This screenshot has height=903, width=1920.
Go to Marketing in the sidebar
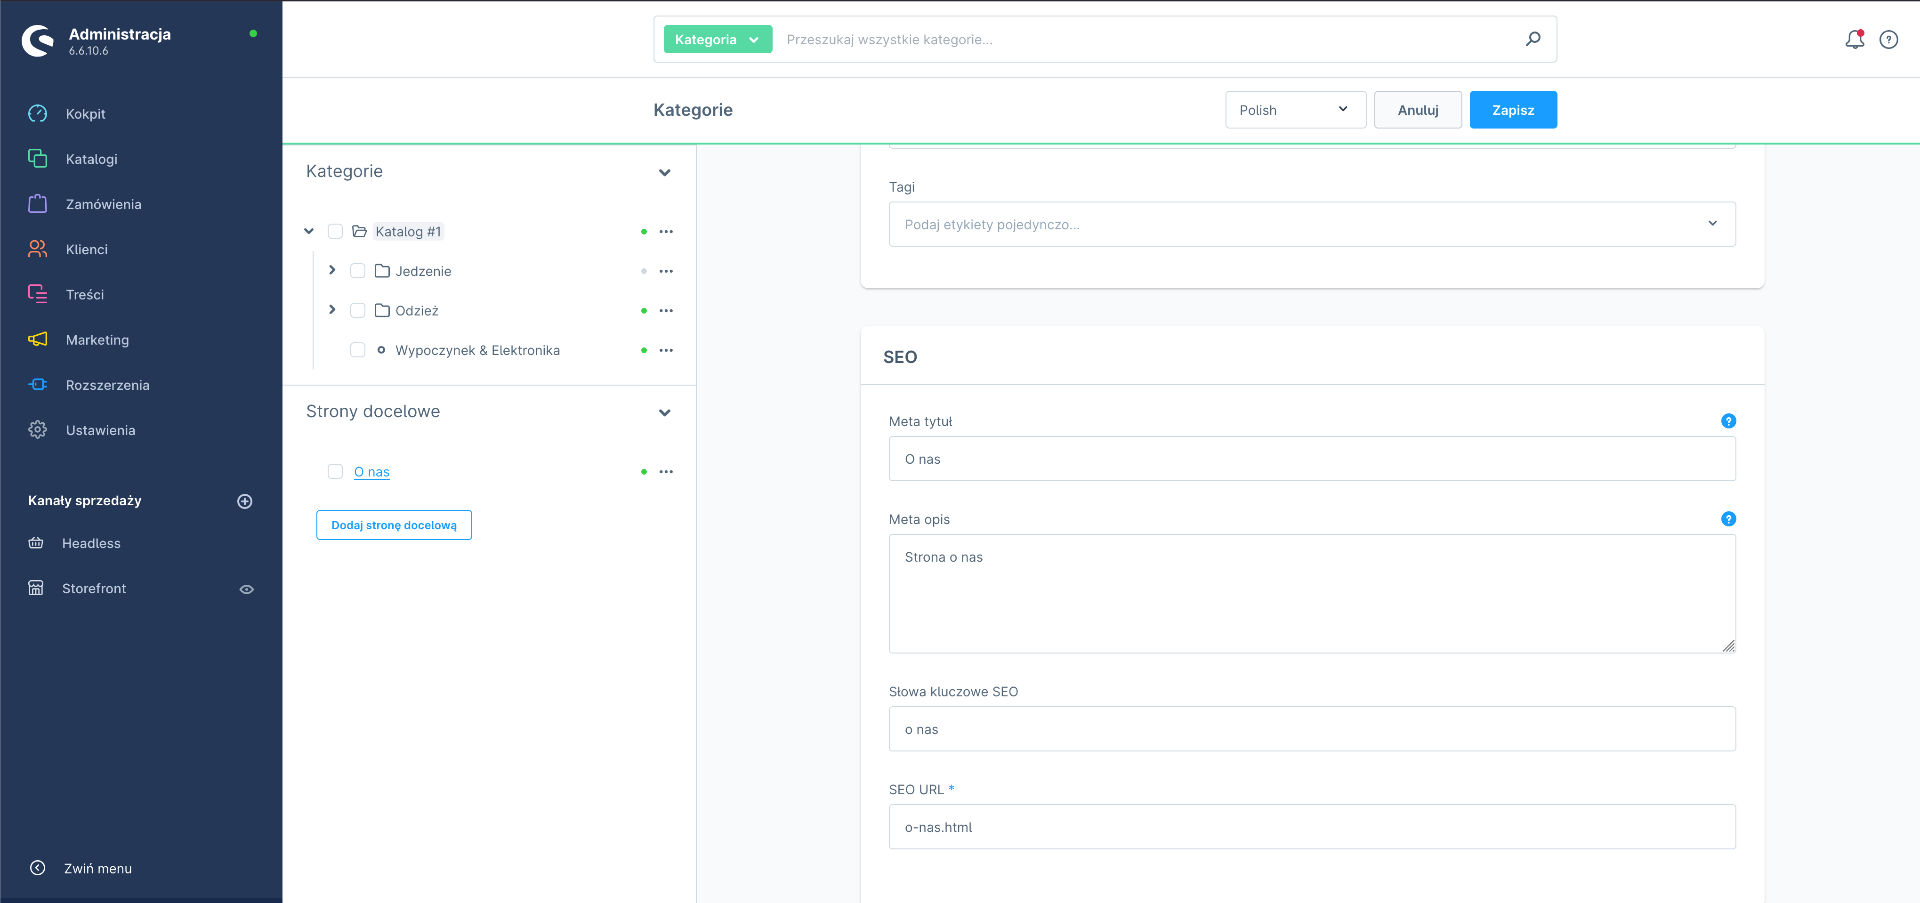(97, 340)
